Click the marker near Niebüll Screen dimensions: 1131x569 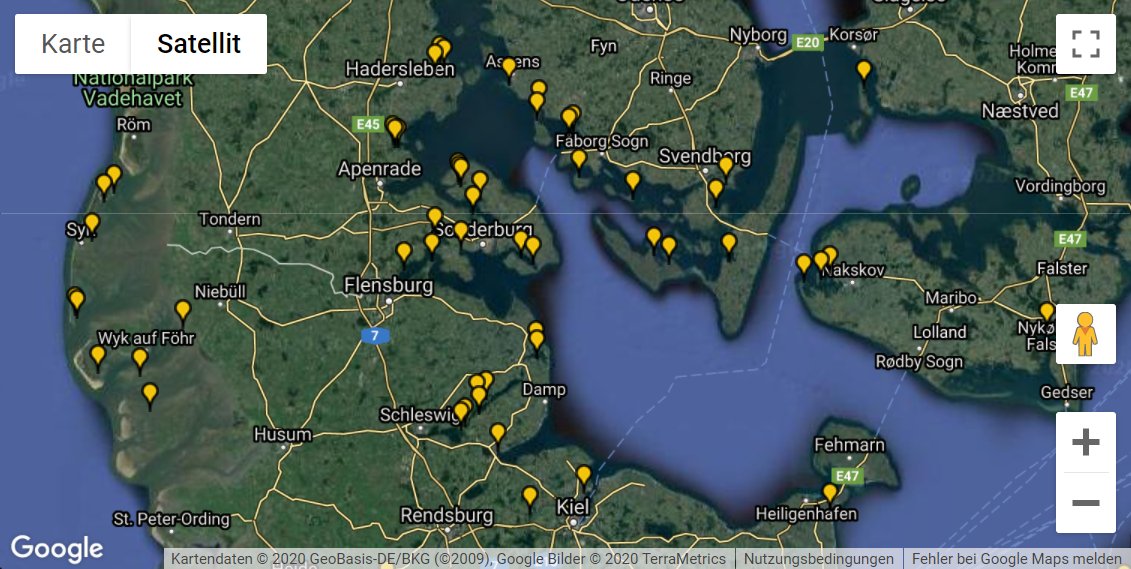[183, 311]
